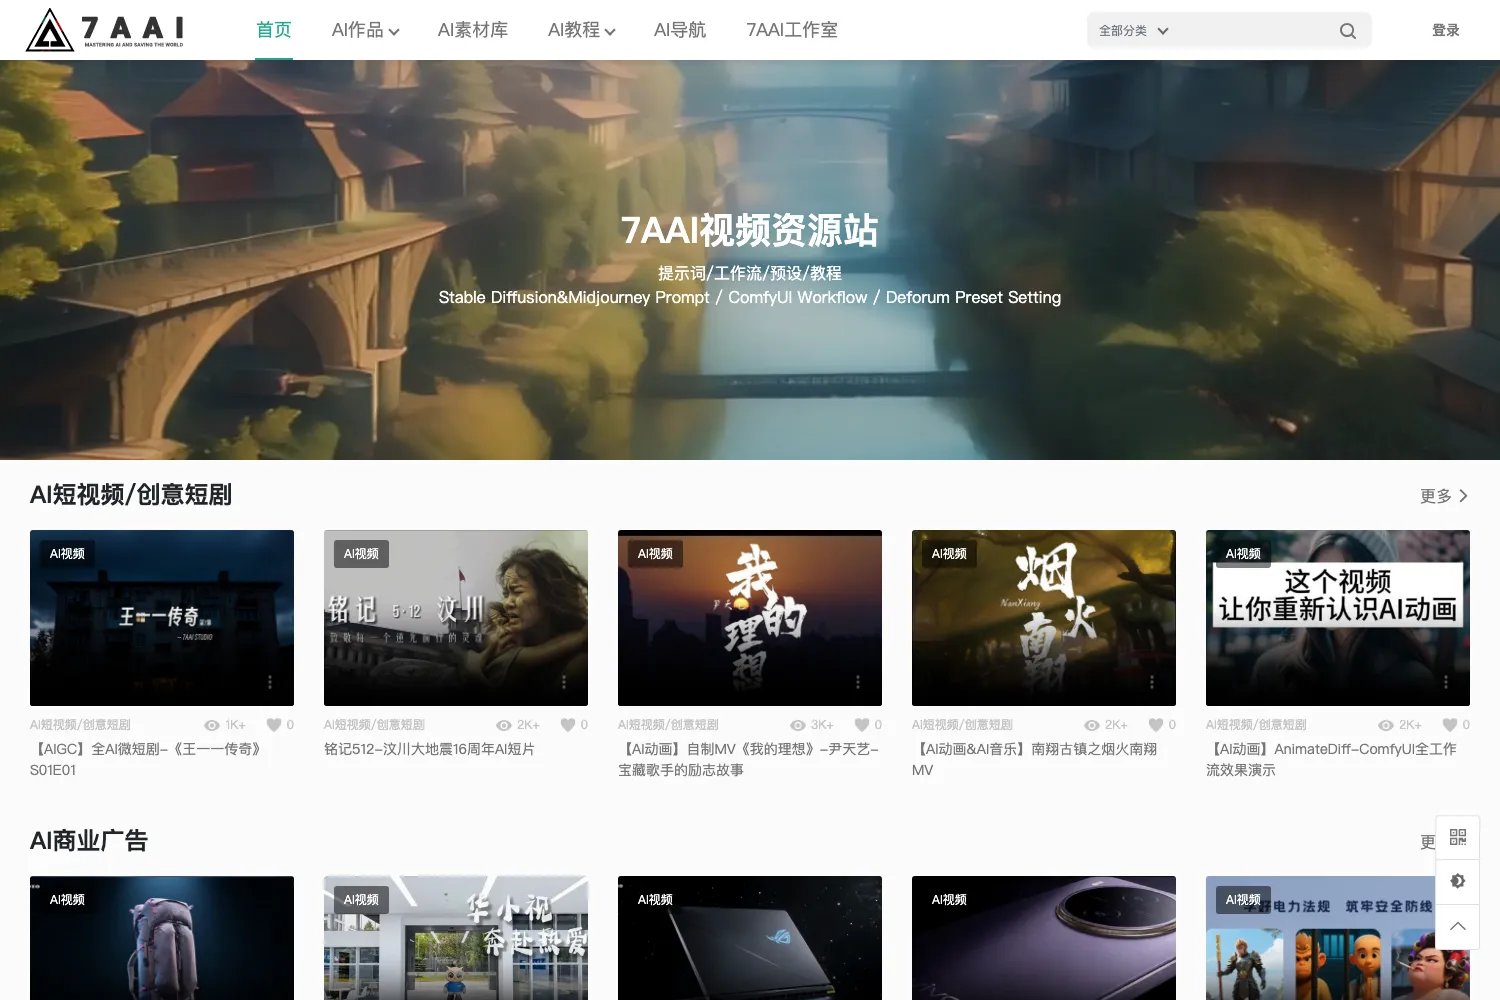The height and width of the screenshot is (1000, 1500).
Task: Click views eye icon on 王一一传奇 card
Action: click(x=212, y=725)
